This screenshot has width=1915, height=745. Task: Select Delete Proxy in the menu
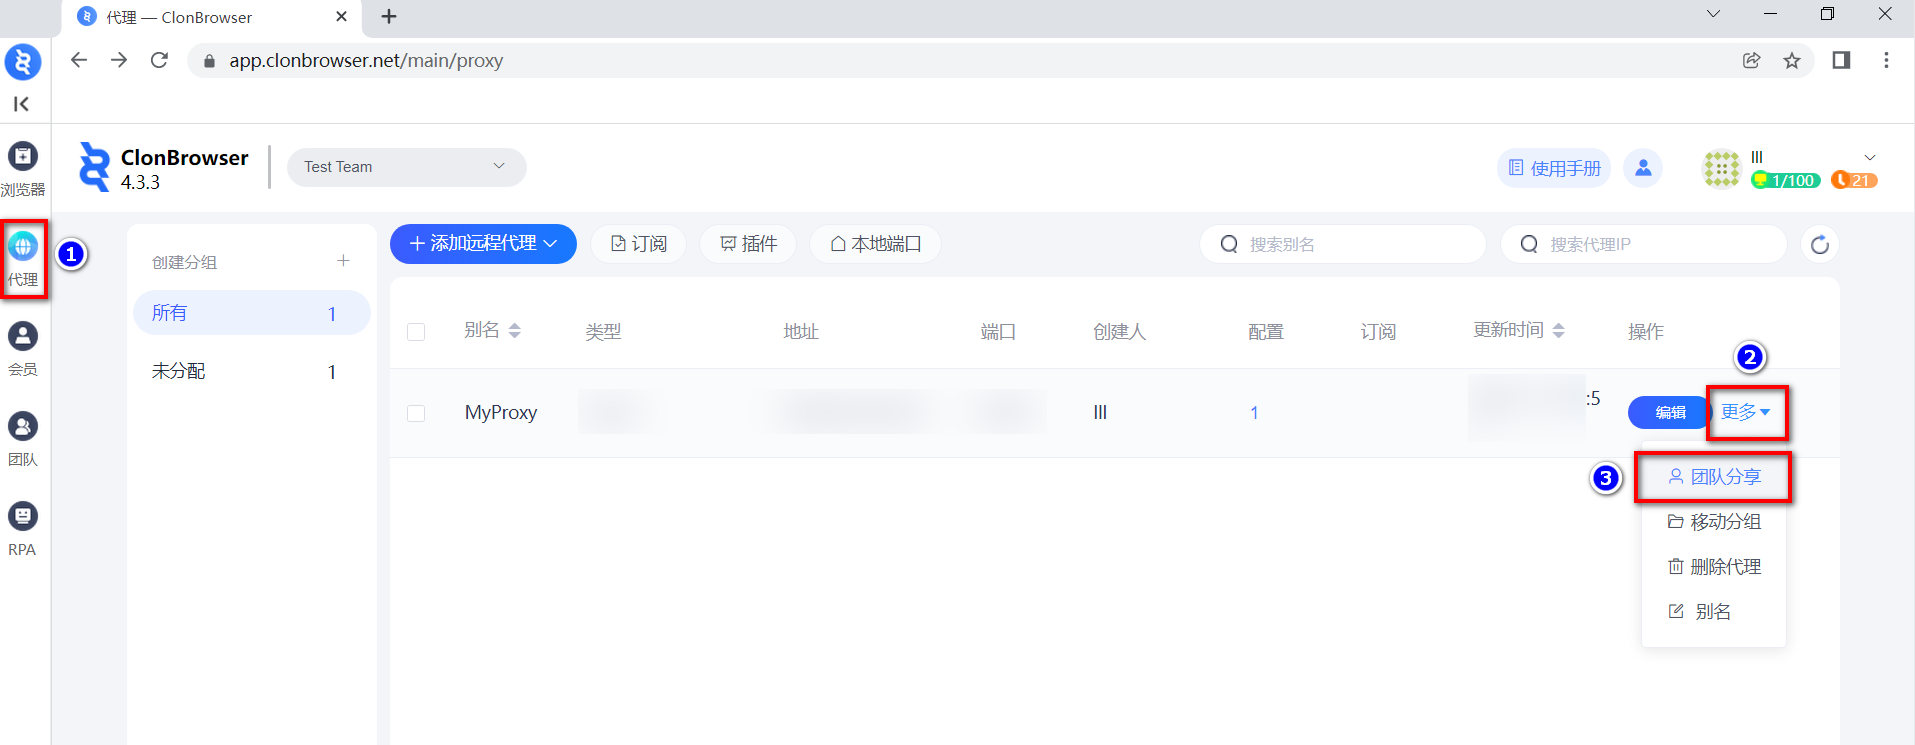coord(1714,567)
